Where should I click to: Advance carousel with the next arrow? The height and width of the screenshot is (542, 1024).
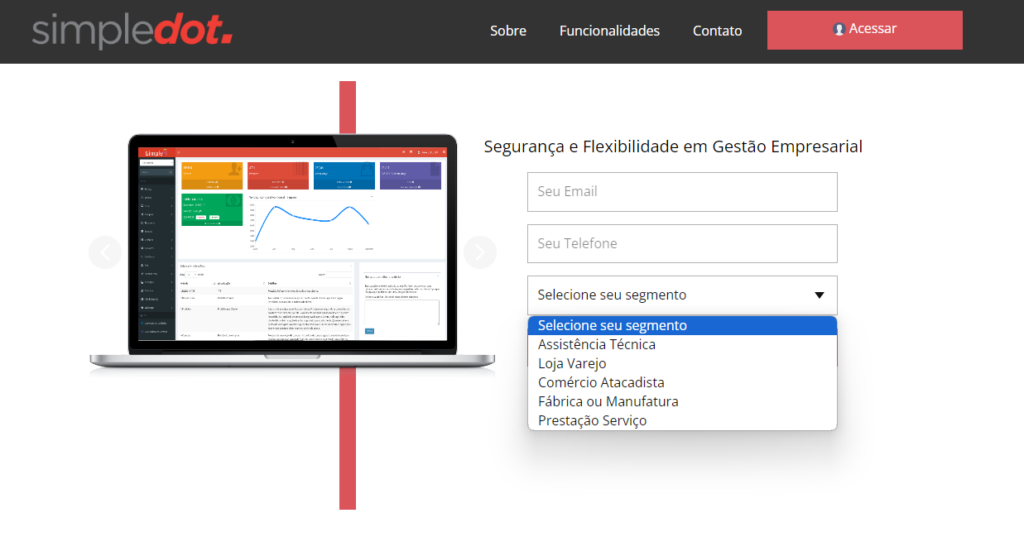480,252
